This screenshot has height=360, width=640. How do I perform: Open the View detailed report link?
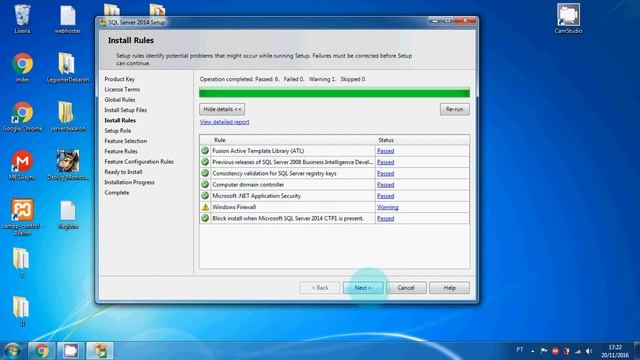click(x=224, y=122)
